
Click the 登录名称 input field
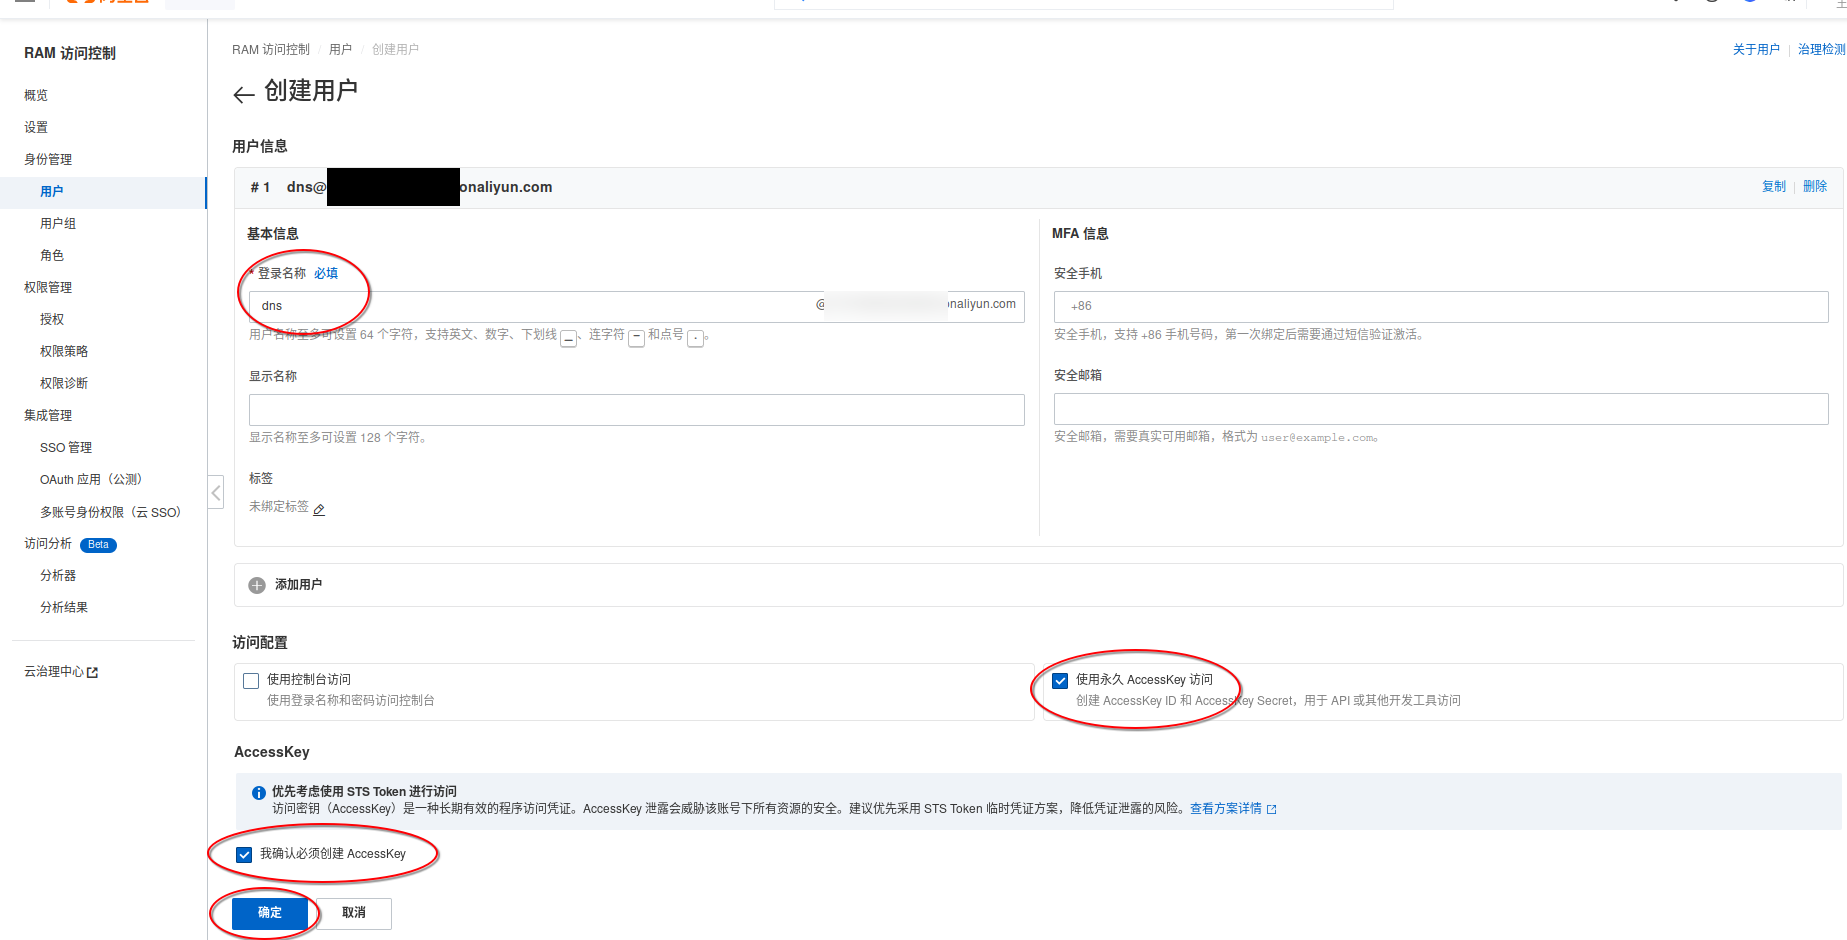click(530, 306)
